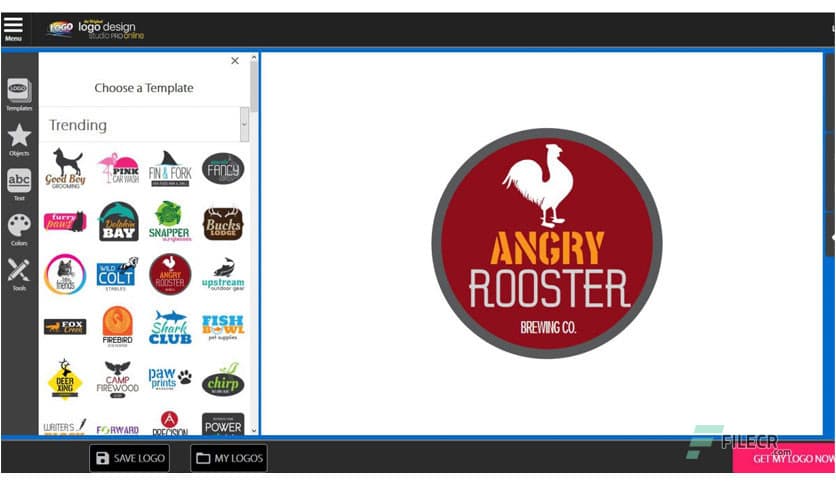This screenshot has height=484, width=836.
Task: Choose the Bucks Lodge template
Action: tap(223, 223)
